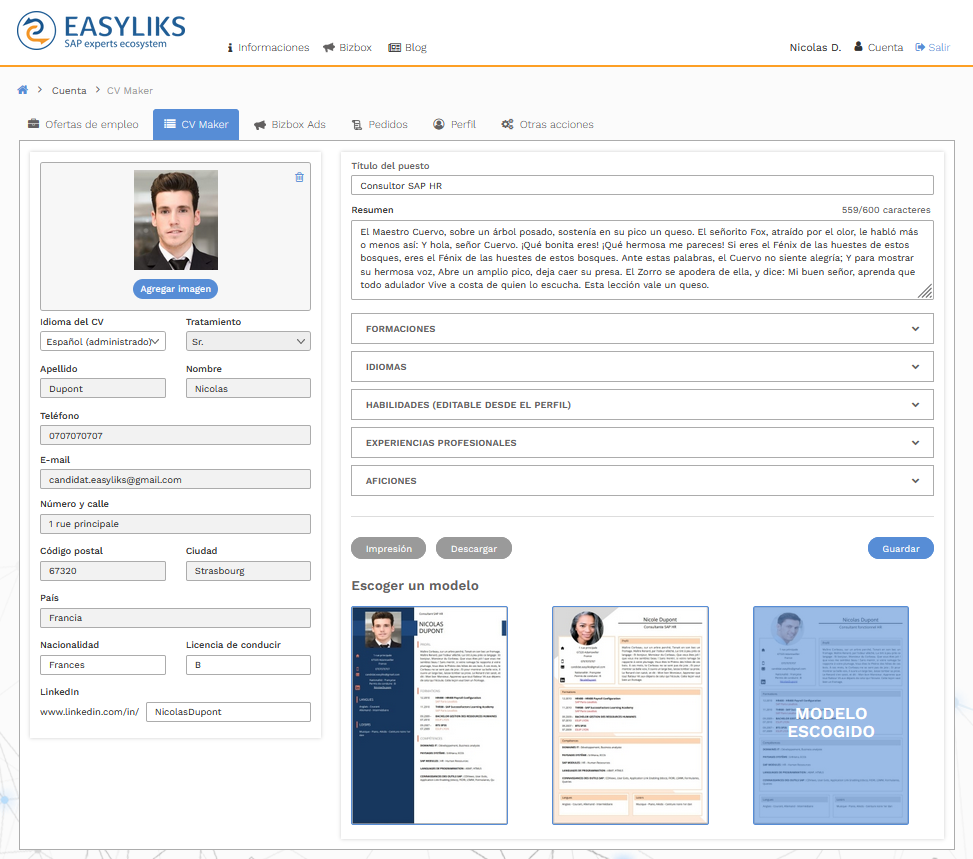Open Bizbox from the top navigation
The width and height of the screenshot is (973, 859).
click(347, 47)
